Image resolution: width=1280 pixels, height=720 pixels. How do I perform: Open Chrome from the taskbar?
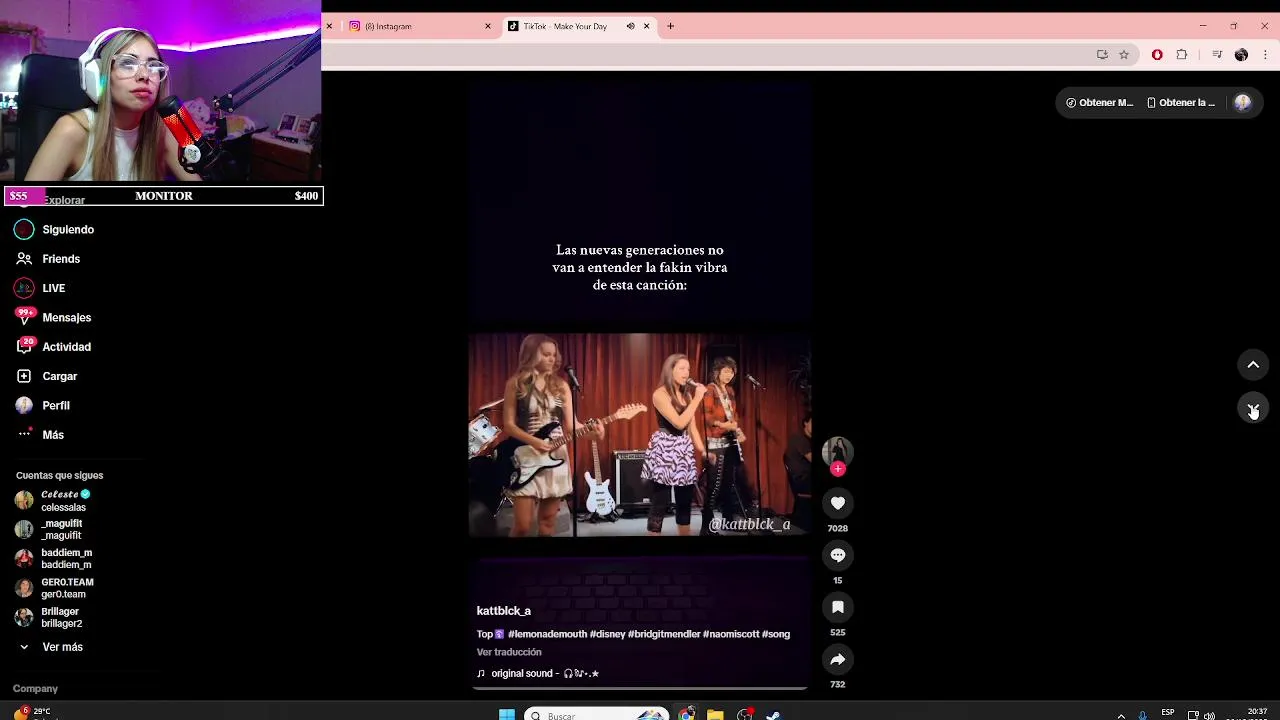(687, 714)
